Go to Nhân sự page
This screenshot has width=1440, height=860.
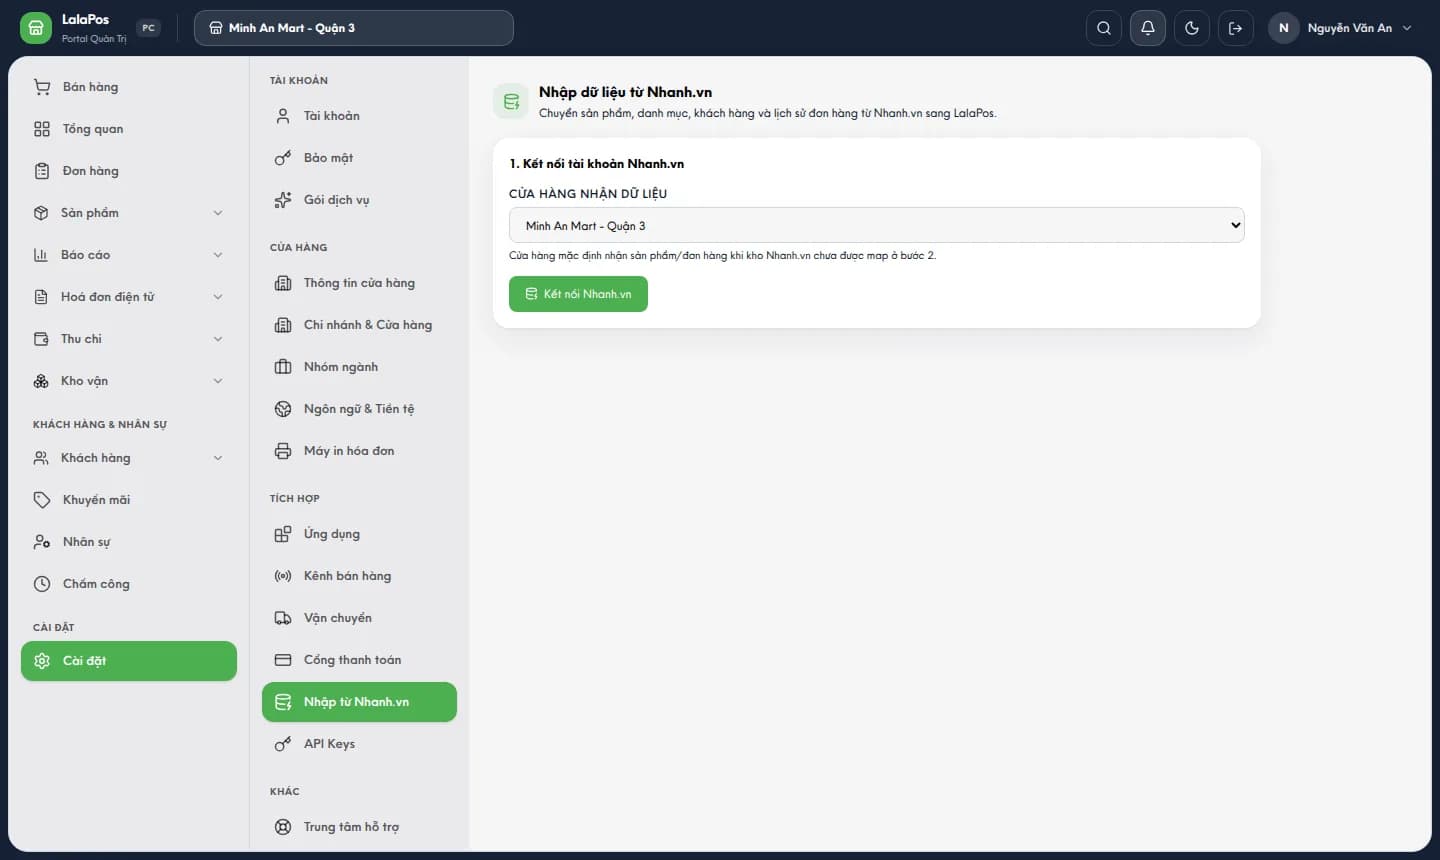pos(129,542)
